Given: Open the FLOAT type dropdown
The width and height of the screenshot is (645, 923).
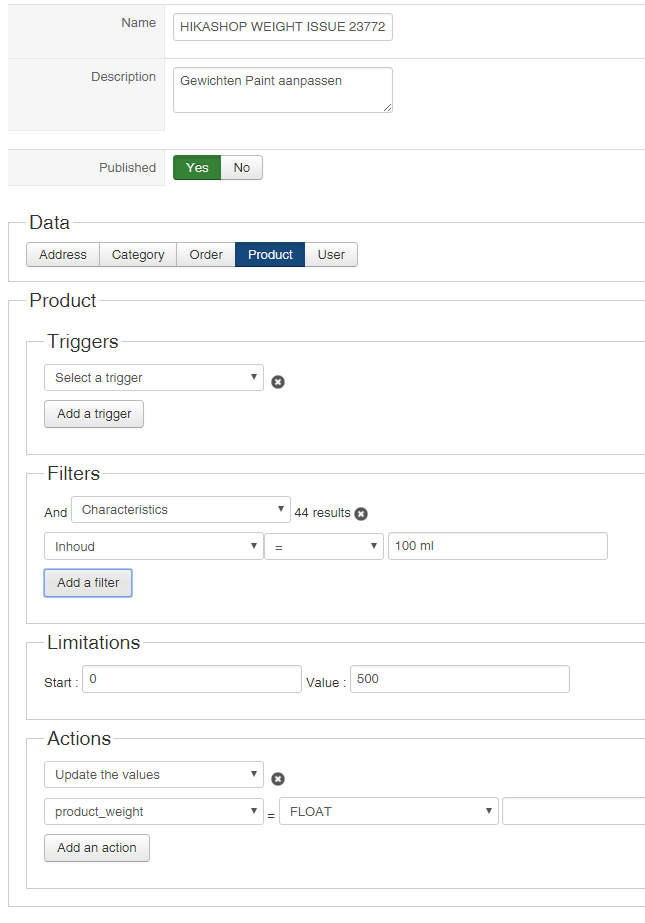Looking at the screenshot, I should coord(388,812).
